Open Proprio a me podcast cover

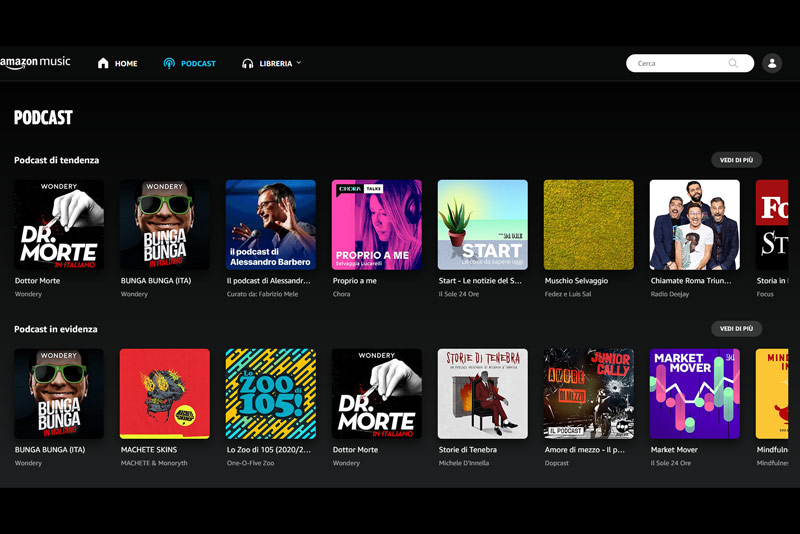coord(377,224)
